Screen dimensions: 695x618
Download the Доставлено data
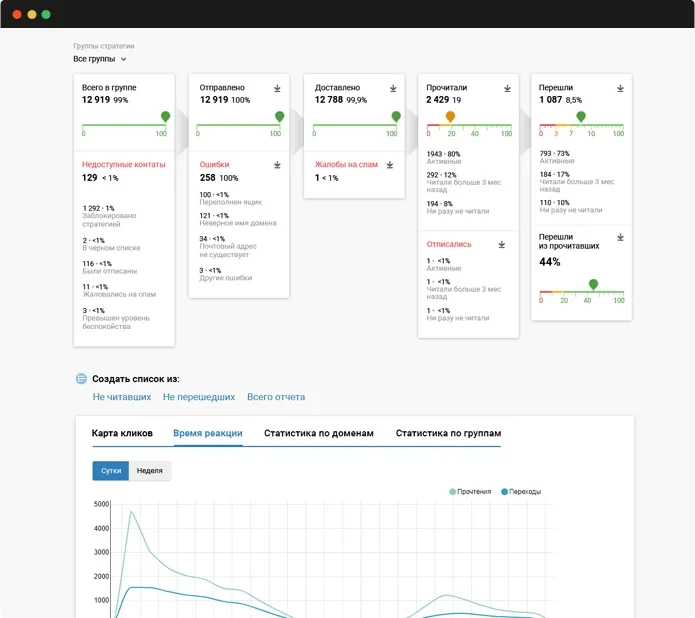[391, 89]
